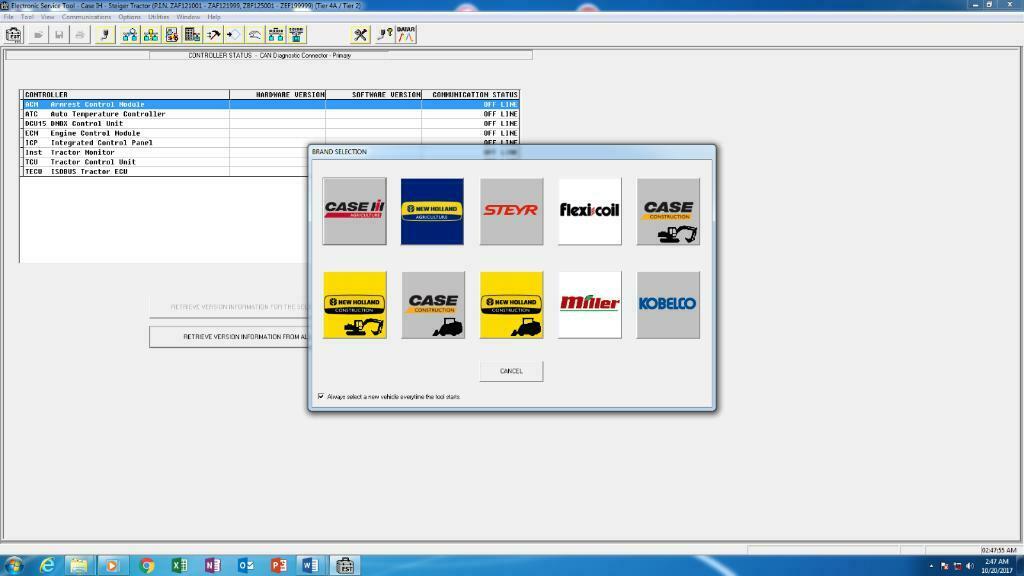The width and height of the screenshot is (1024, 576).
Task: Select New Holland Construction skid steer tile
Action: (x=511, y=305)
